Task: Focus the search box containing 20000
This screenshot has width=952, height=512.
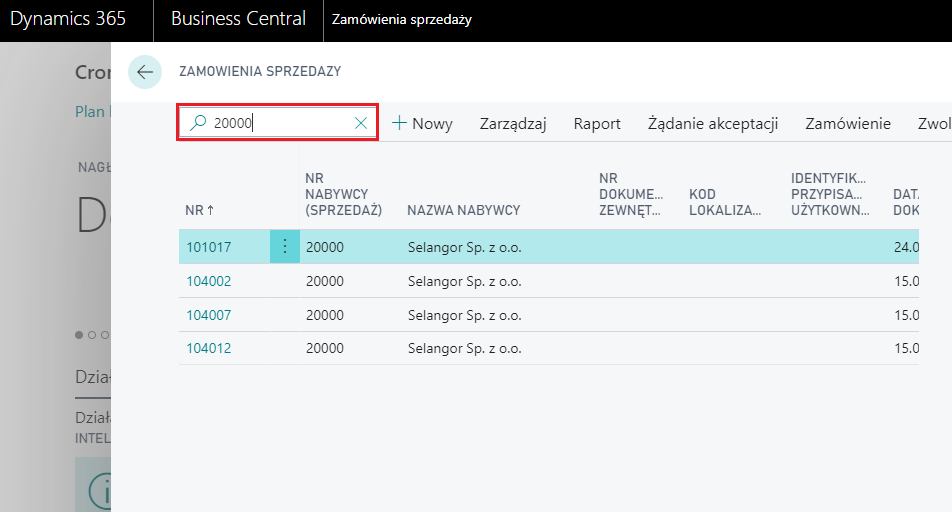Action: tap(277, 123)
